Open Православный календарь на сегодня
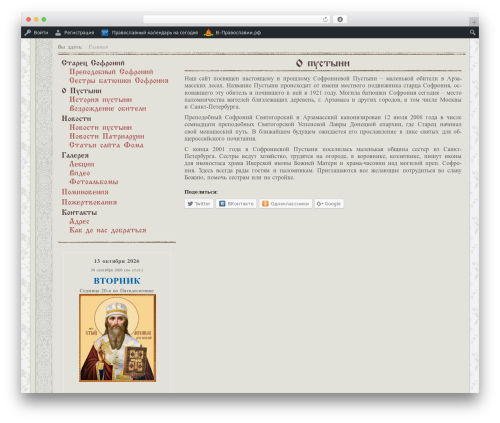The height and width of the screenshot is (423, 500). (x=155, y=33)
